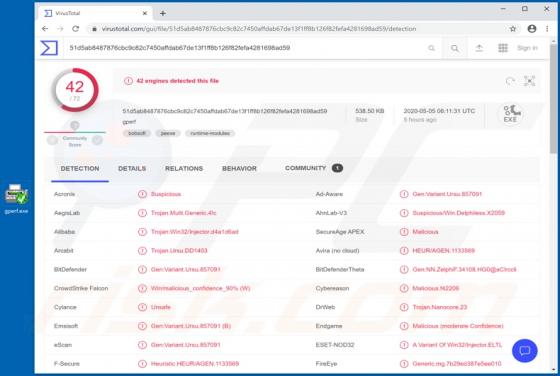Viewport: 560px width, 376px height.
Task: Click the peexe tag
Action: [x=168, y=133]
